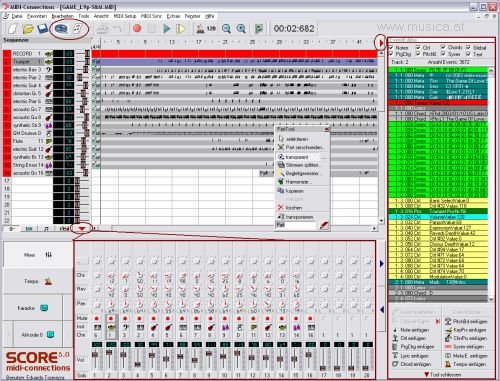The height and width of the screenshot is (381, 500).
Task: Click 'Ctrl einfügen' in the event tools
Action: [x=409, y=338]
